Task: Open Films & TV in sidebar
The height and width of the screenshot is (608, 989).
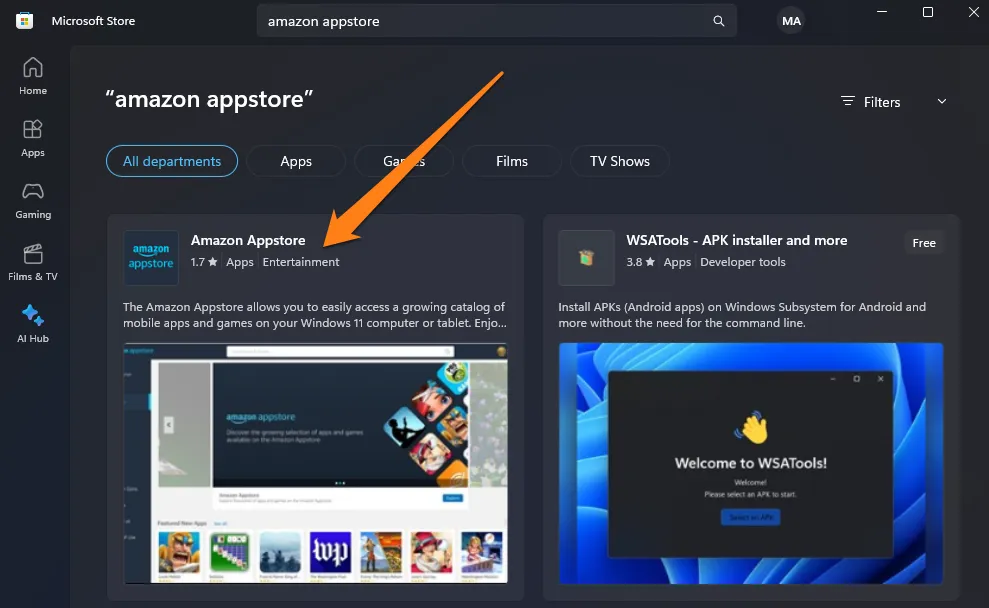Action: pyautogui.click(x=33, y=262)
